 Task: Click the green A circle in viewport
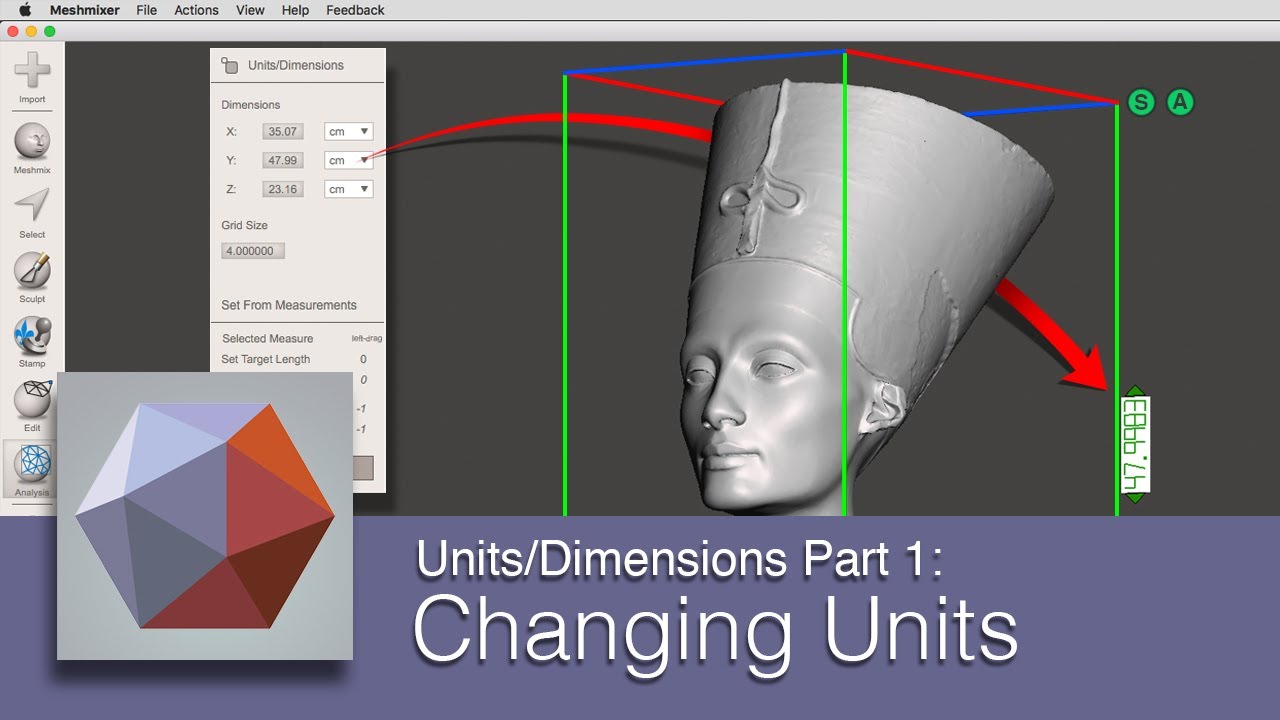(x=1181, y=102)
